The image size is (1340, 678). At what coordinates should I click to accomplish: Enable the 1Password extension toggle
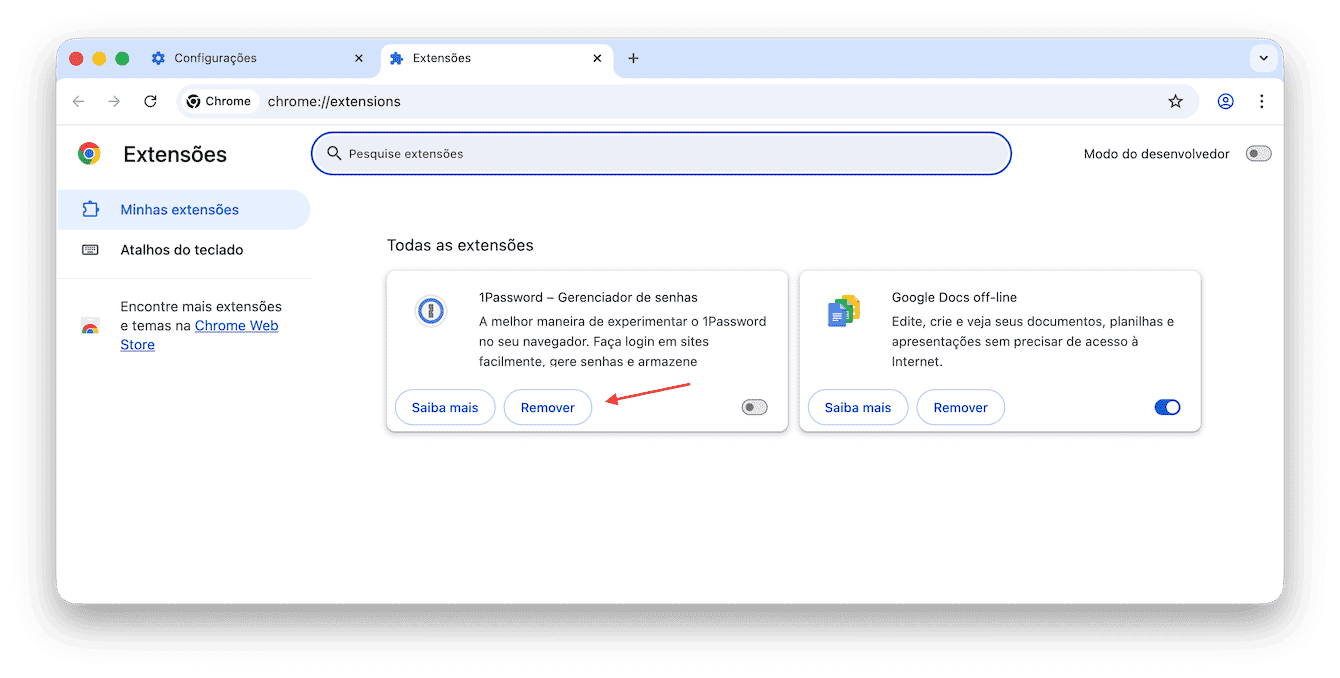click(x=754, y=408)
